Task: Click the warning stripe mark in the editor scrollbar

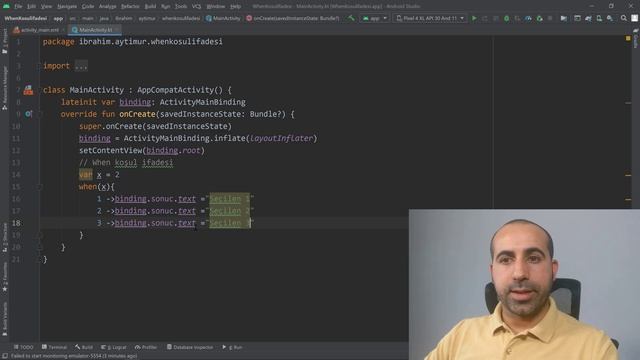Action: pyautogui.click(x=628, y=175)
